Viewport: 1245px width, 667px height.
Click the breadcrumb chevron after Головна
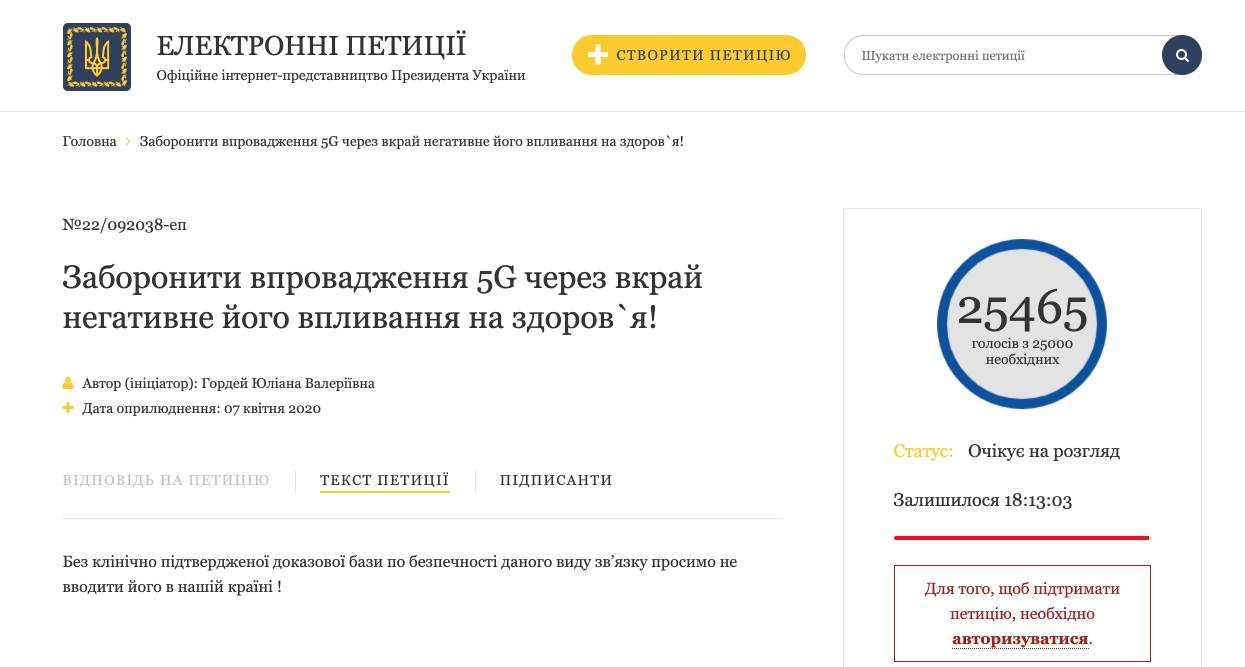(x=128, y=142)
